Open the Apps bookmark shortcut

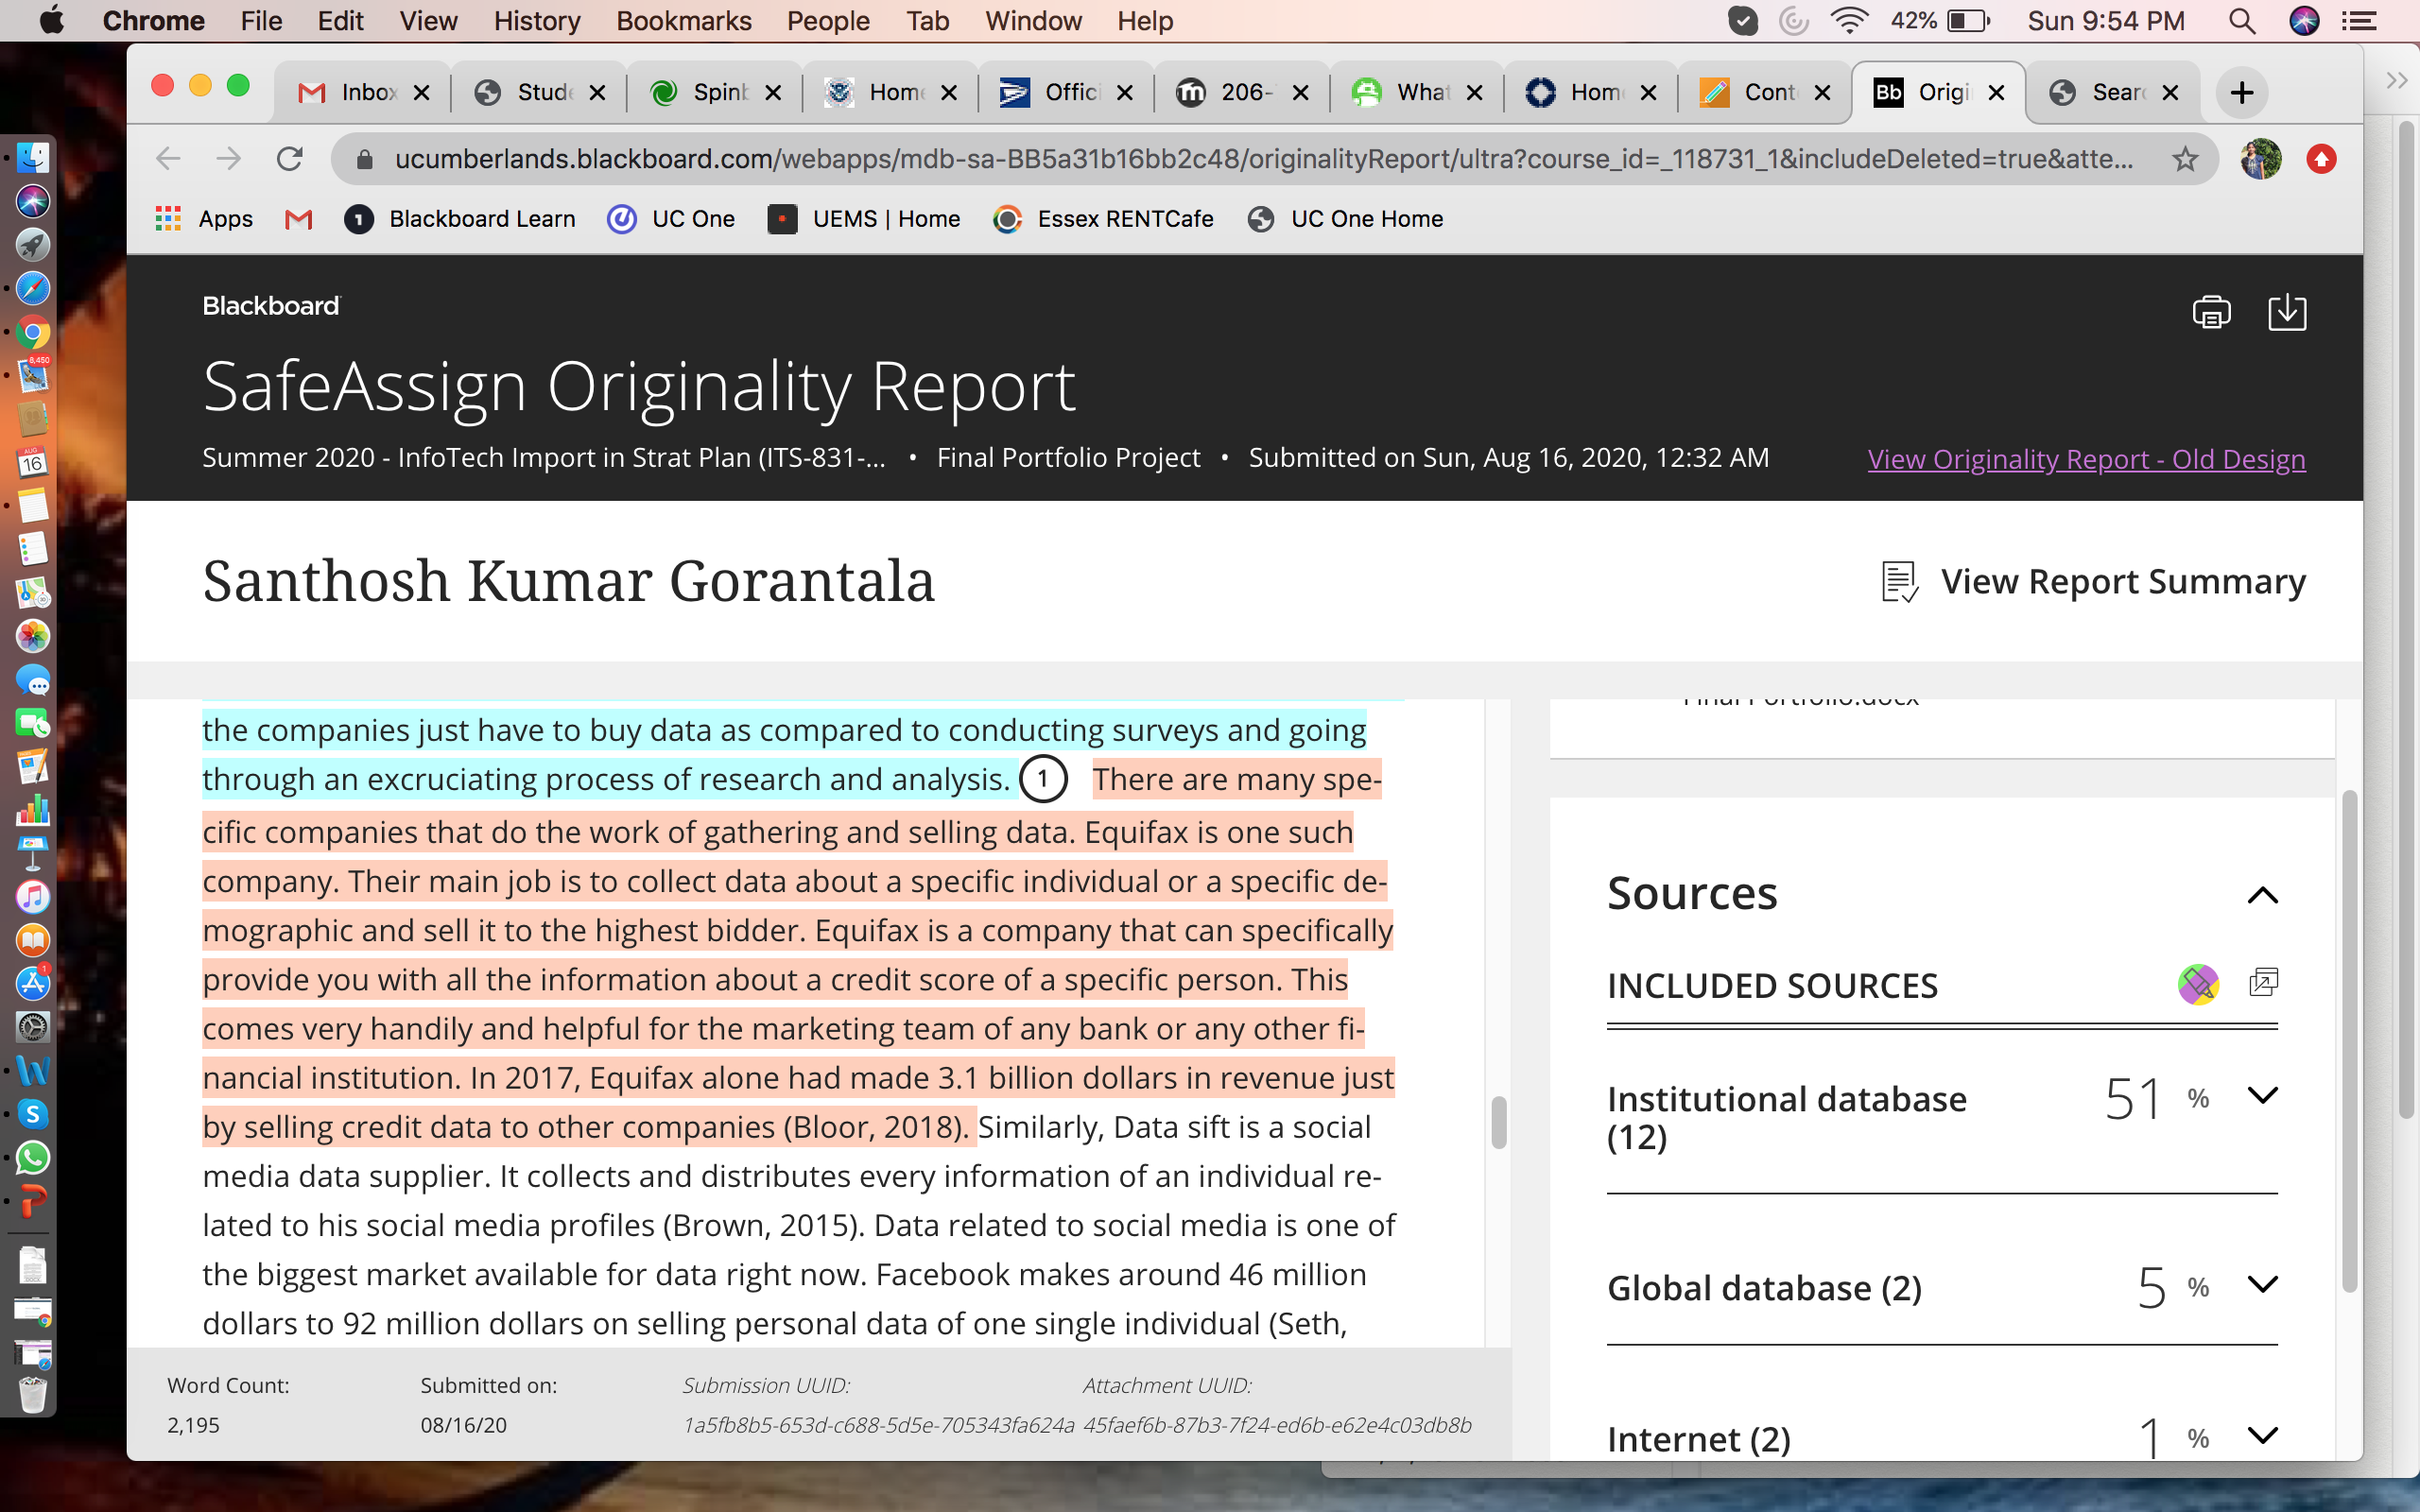(x=205, y=219)
